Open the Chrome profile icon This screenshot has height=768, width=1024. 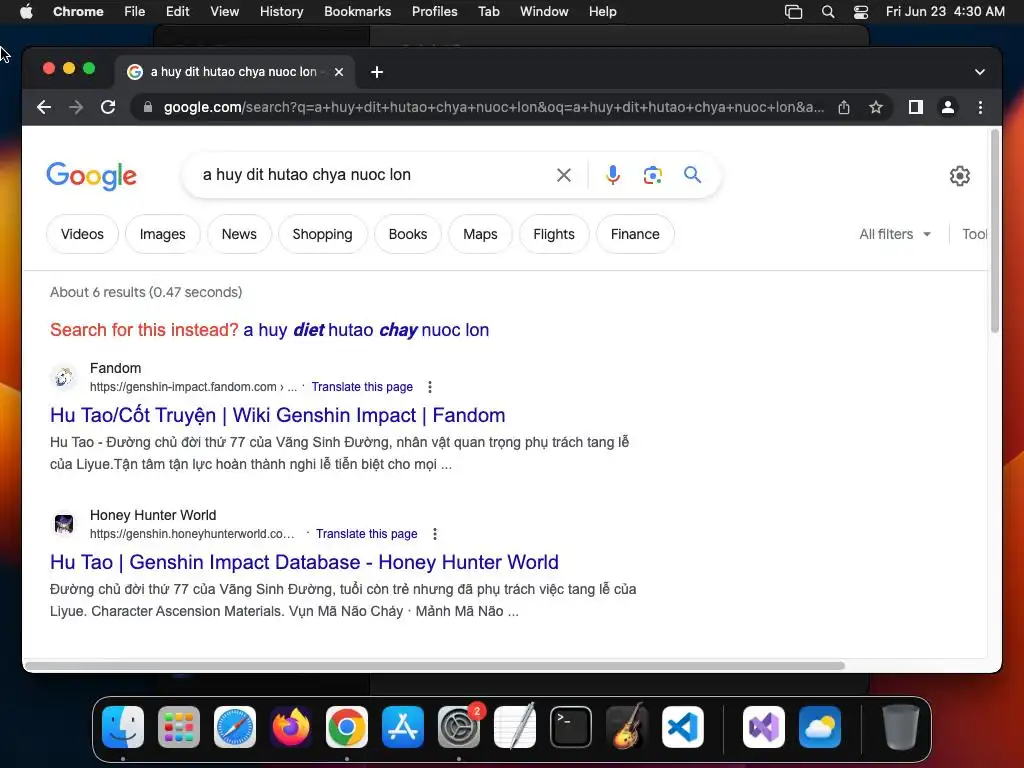[x=948, y=107]
